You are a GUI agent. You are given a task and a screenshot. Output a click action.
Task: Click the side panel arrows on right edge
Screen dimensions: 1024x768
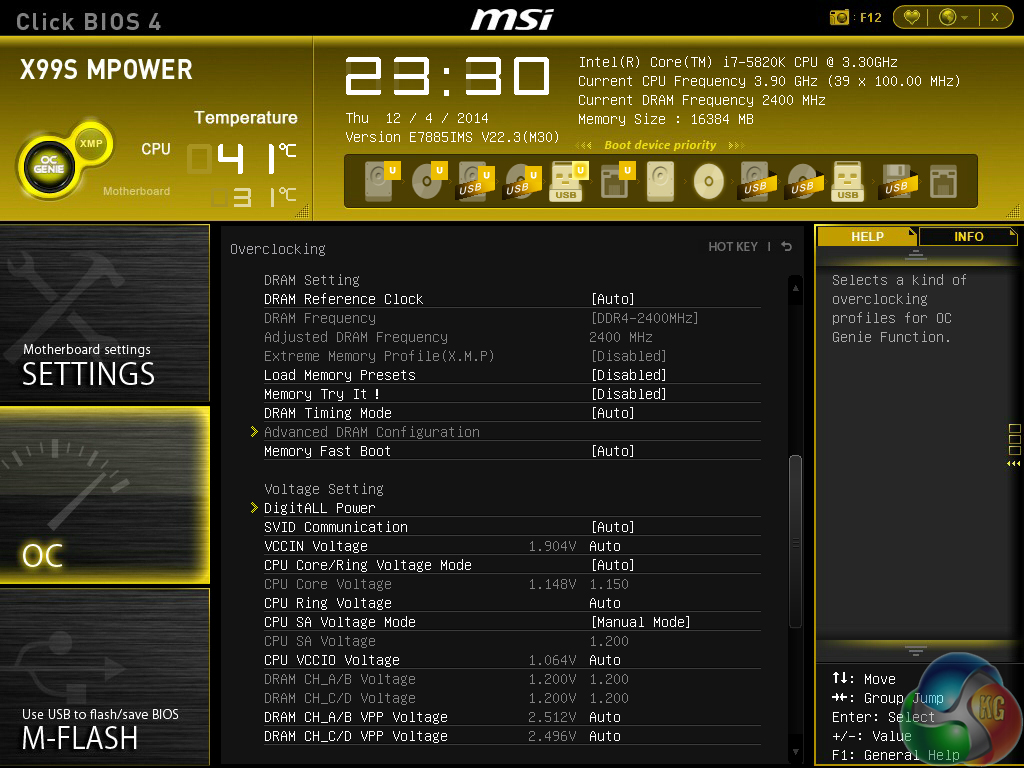(1014, 463)
